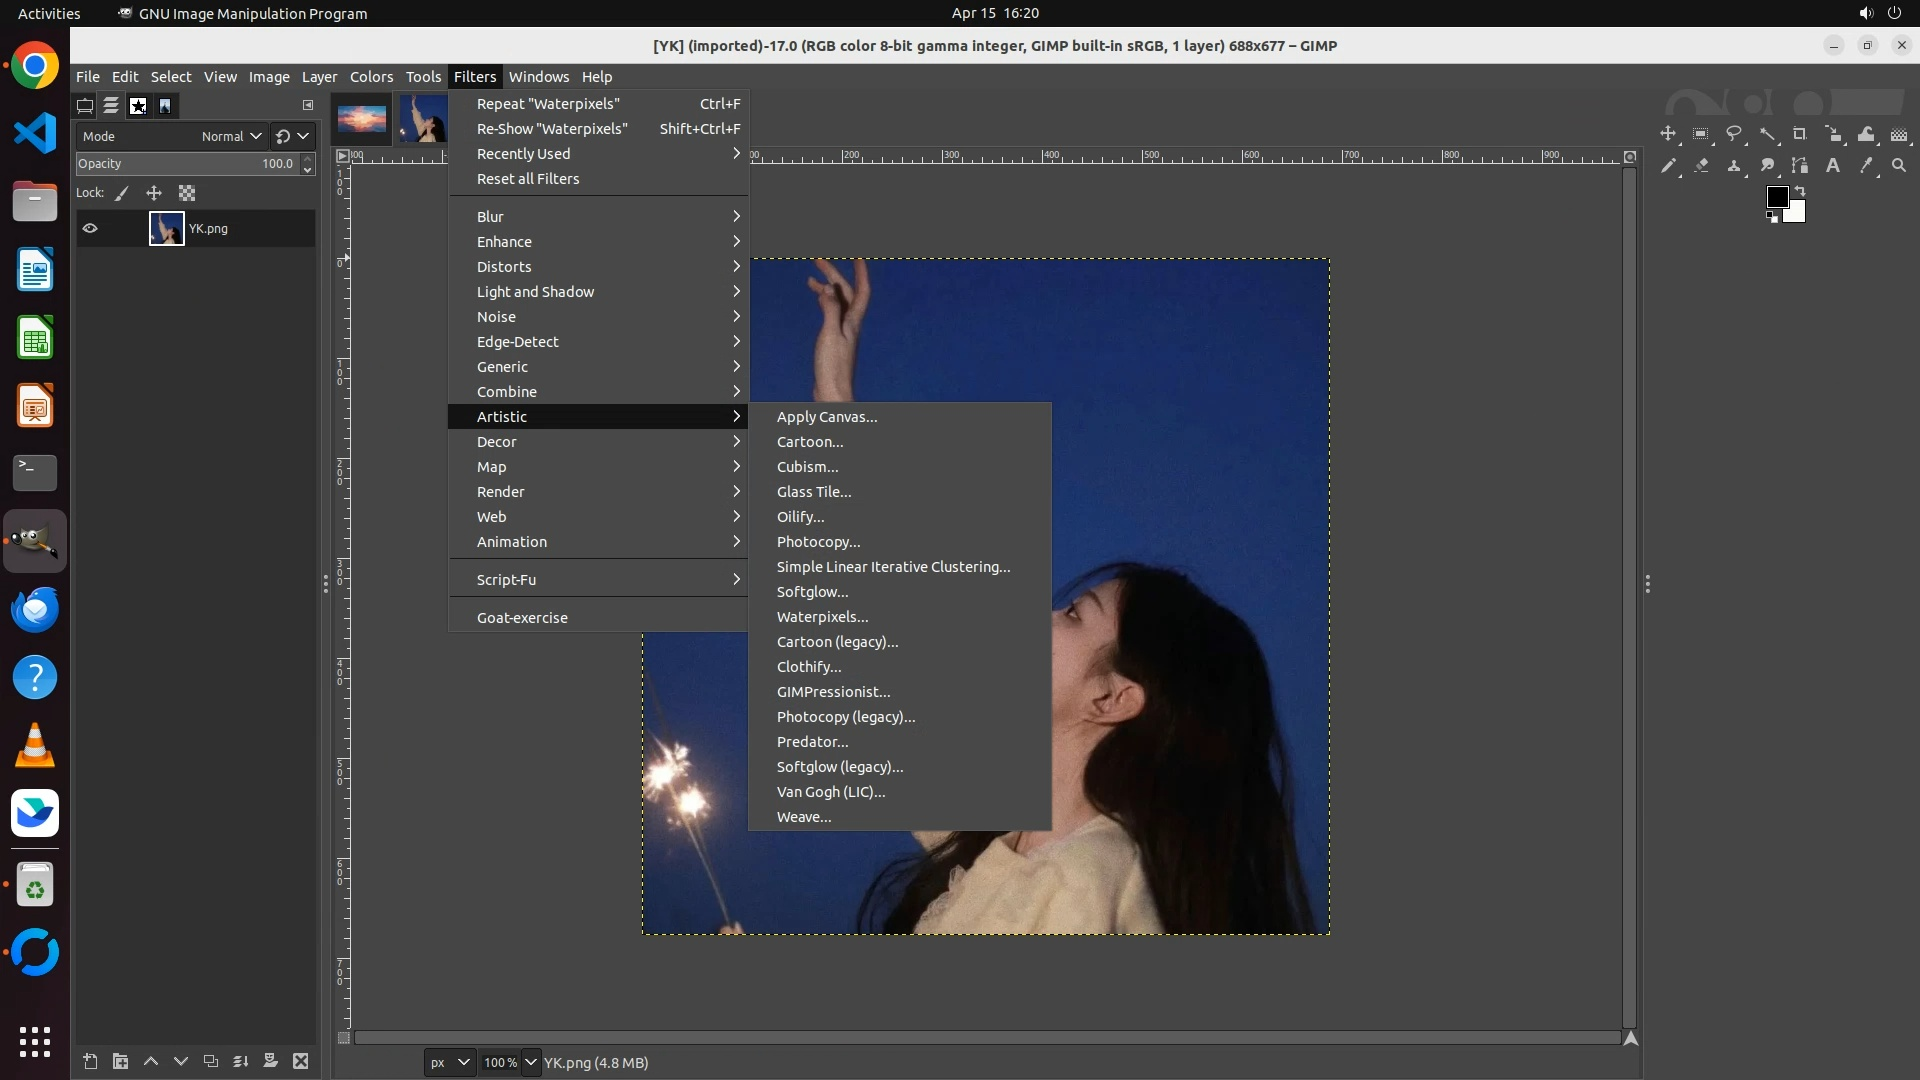Select the Crop tool in toolbox
Screen dimensions: 1920x1080
coord(1800,134)
